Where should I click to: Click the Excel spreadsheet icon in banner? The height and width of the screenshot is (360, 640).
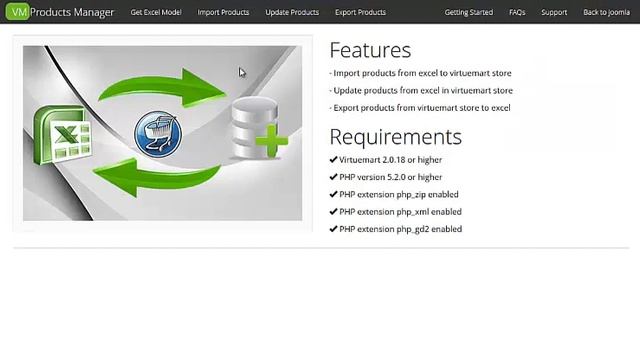tap(62, 135)
